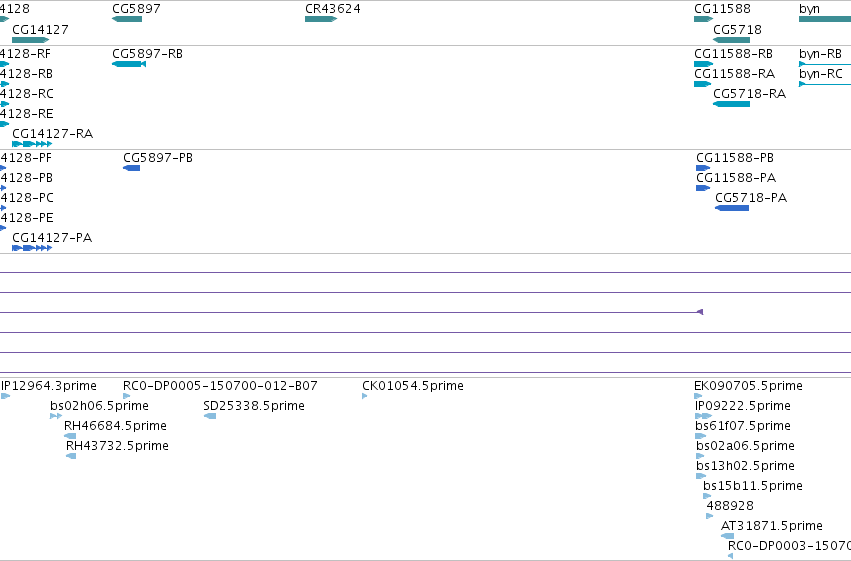This screenshot has width=851, height=561.
Task: Select the byn-RB transcript label
Action: 820,54
